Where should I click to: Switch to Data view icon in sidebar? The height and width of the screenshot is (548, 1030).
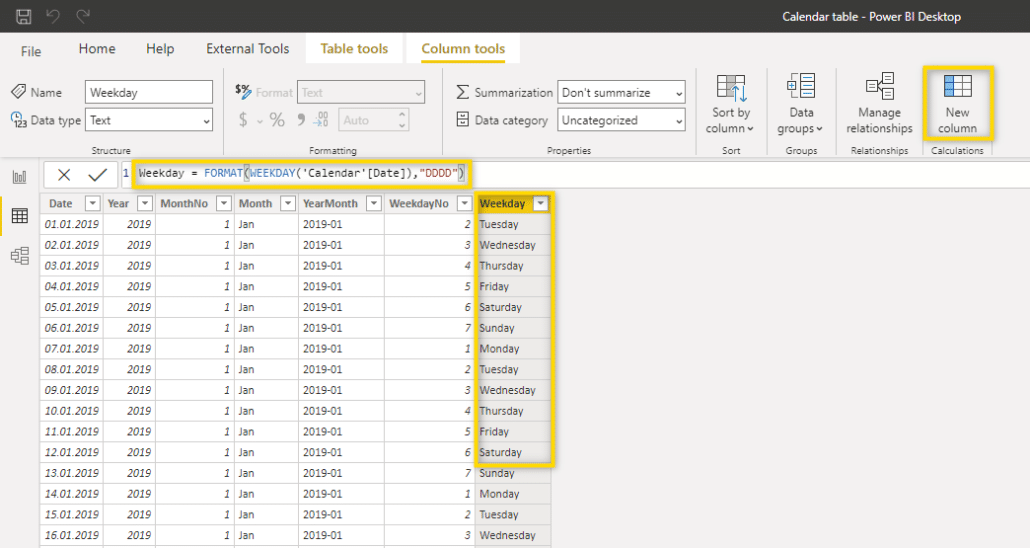[x=19, y=216]
